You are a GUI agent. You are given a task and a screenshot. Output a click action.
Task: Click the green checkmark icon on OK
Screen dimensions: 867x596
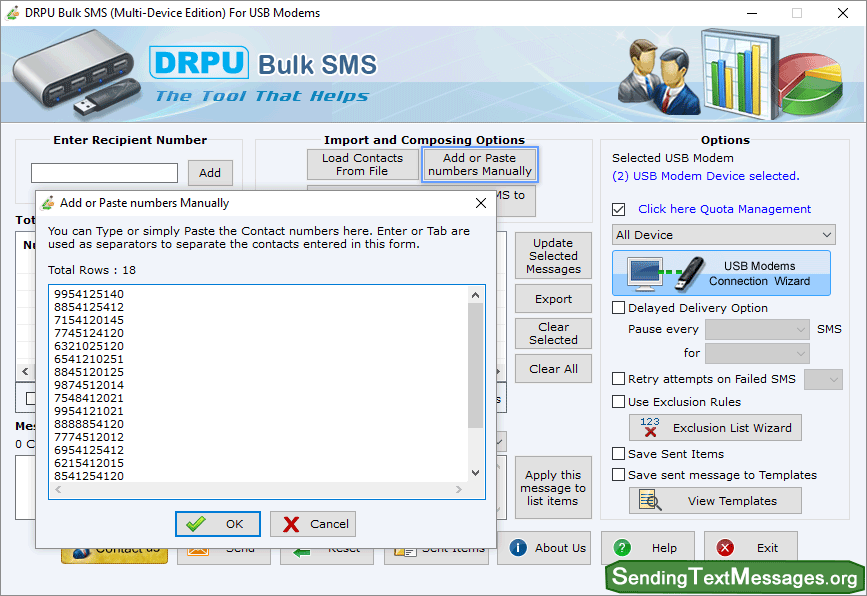tap(196, 524)
